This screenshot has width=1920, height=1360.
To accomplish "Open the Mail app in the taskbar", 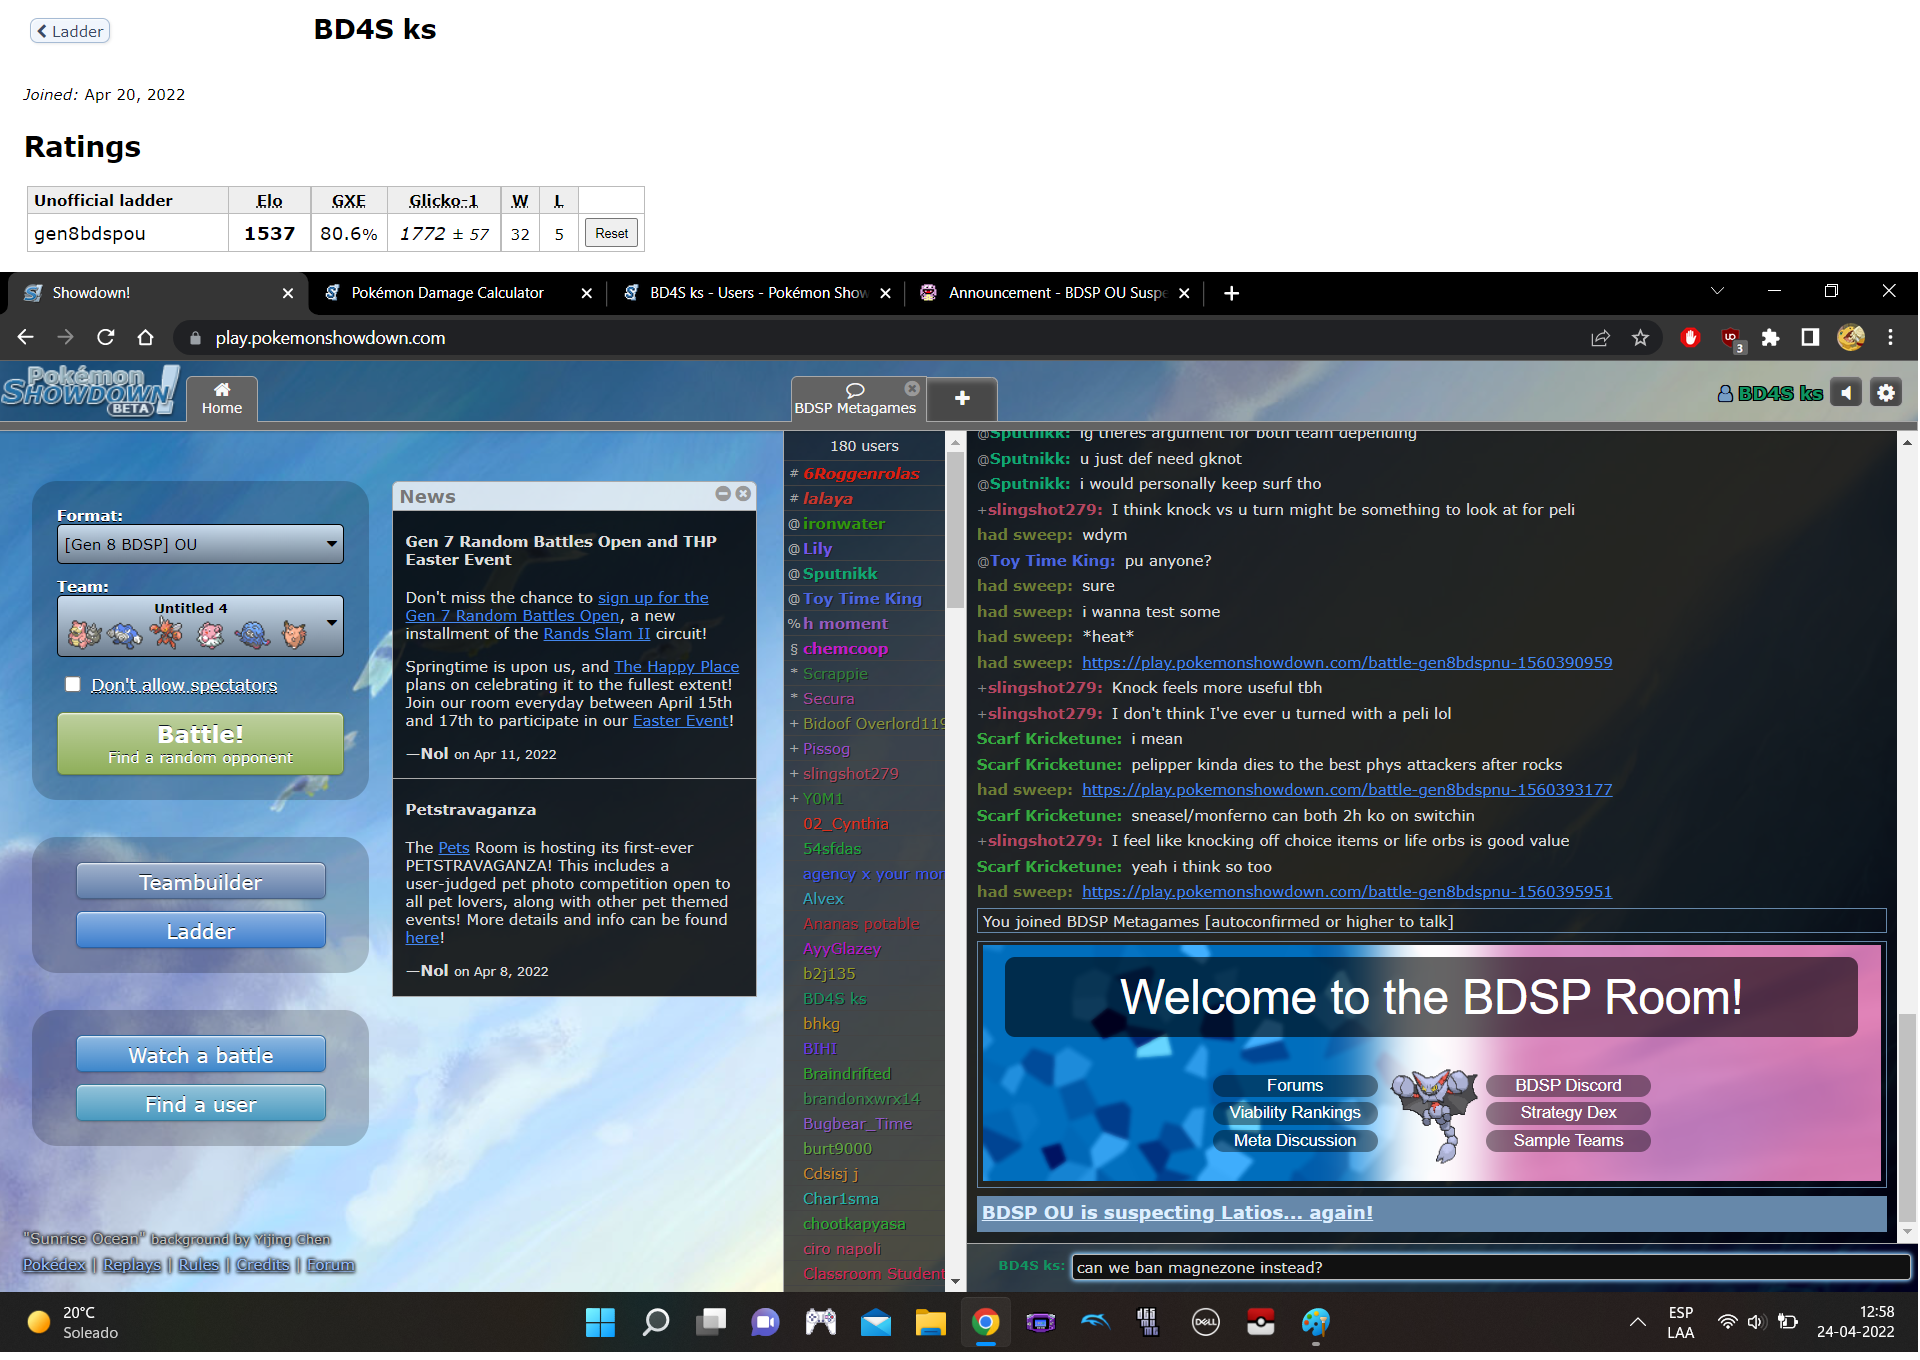I will [x=875, y=1323].
